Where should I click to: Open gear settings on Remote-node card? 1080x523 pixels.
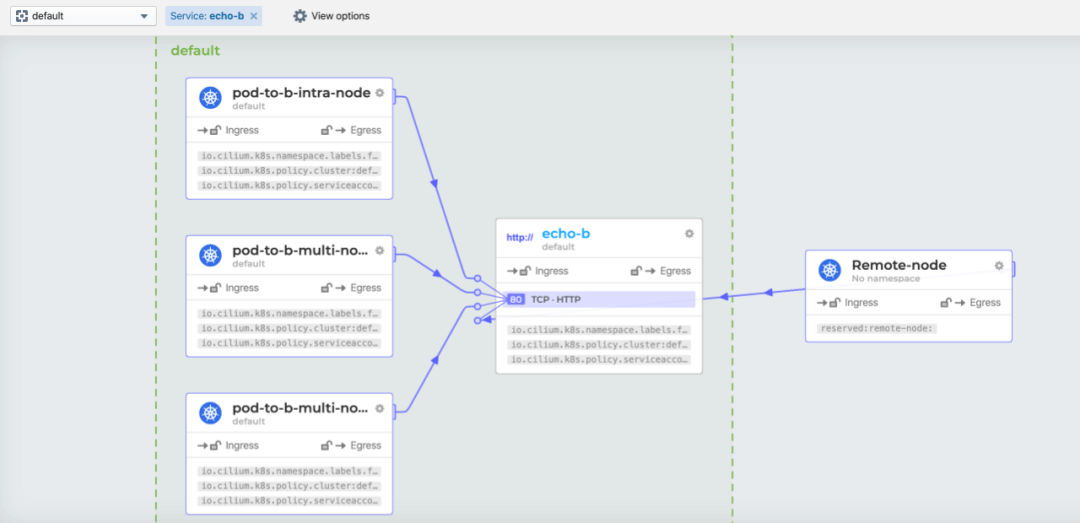coord(999,265)
